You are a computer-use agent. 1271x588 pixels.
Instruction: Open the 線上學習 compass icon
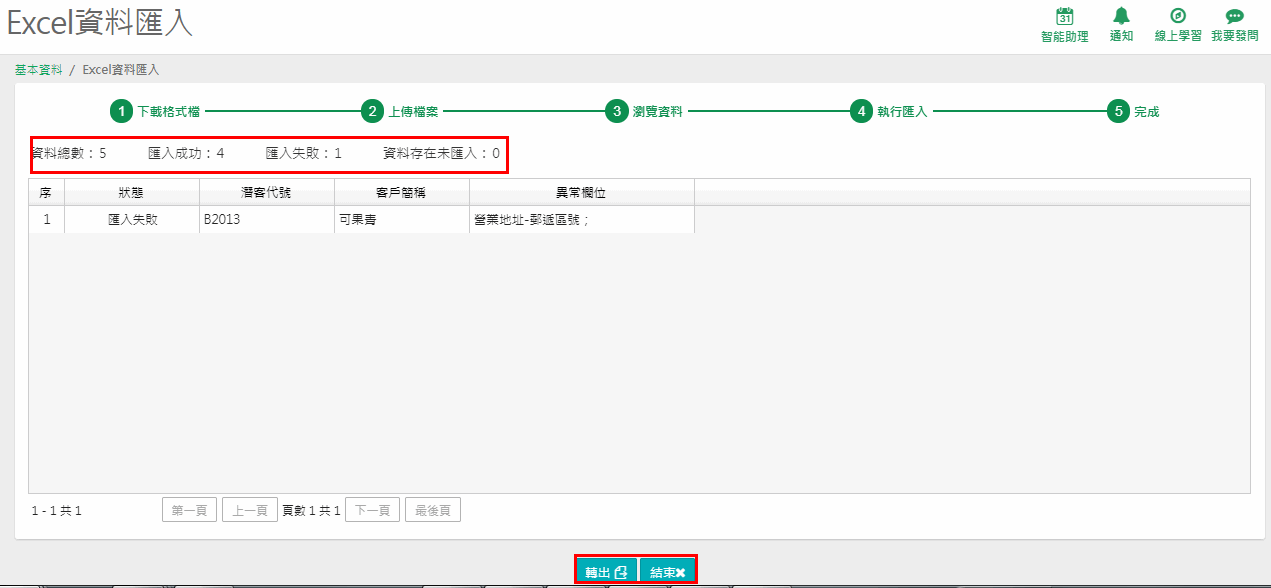click(1178, 16)
